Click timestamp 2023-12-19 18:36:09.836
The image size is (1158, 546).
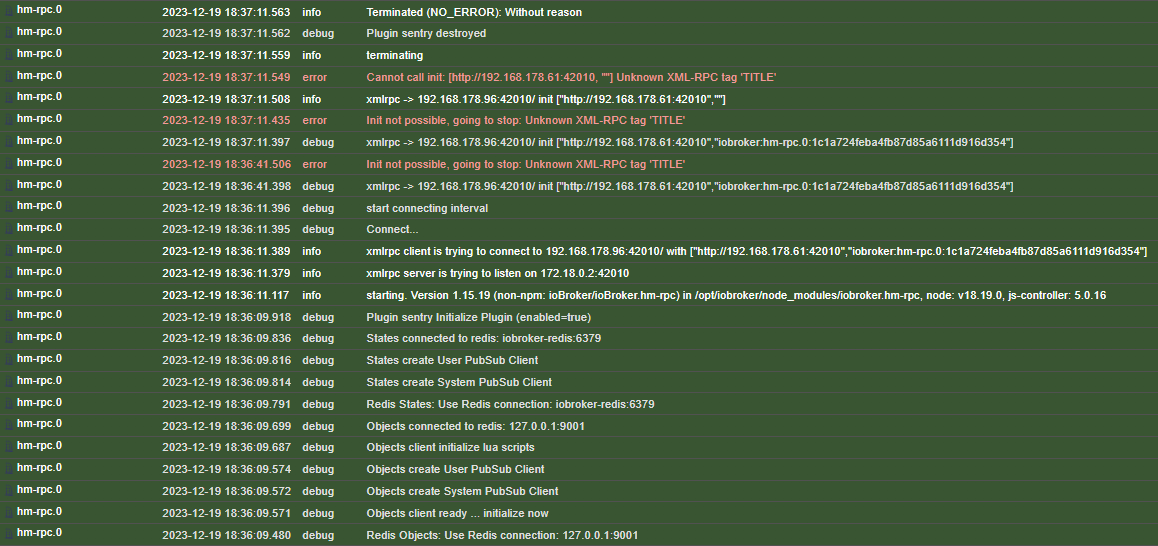[x=226, y=338]
